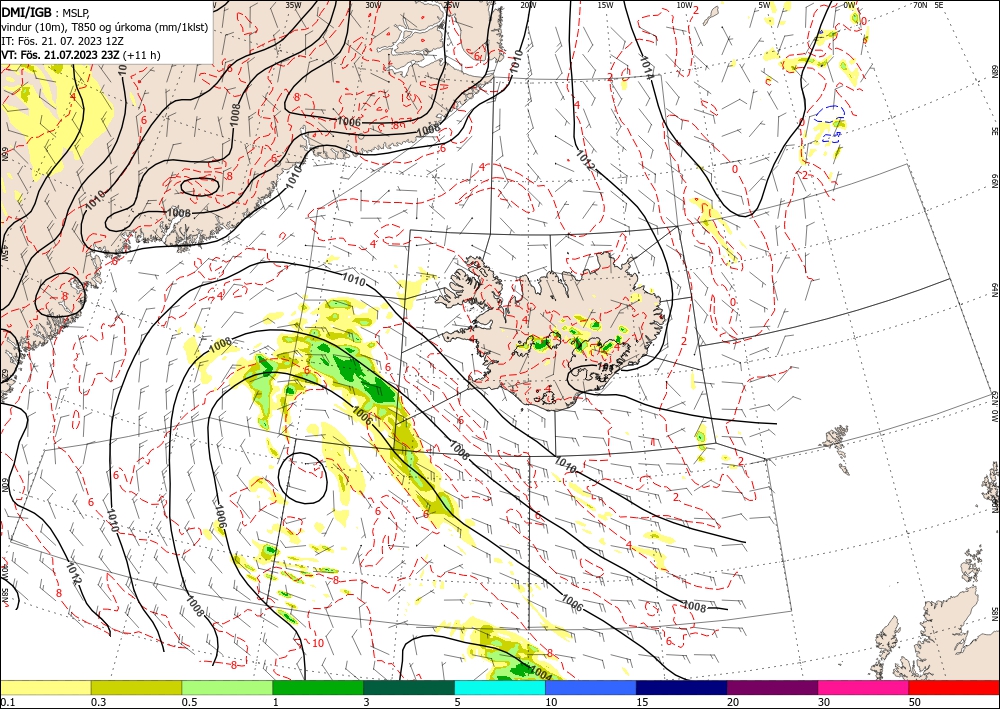Click the '5W' longitude label

pos(765,5)
